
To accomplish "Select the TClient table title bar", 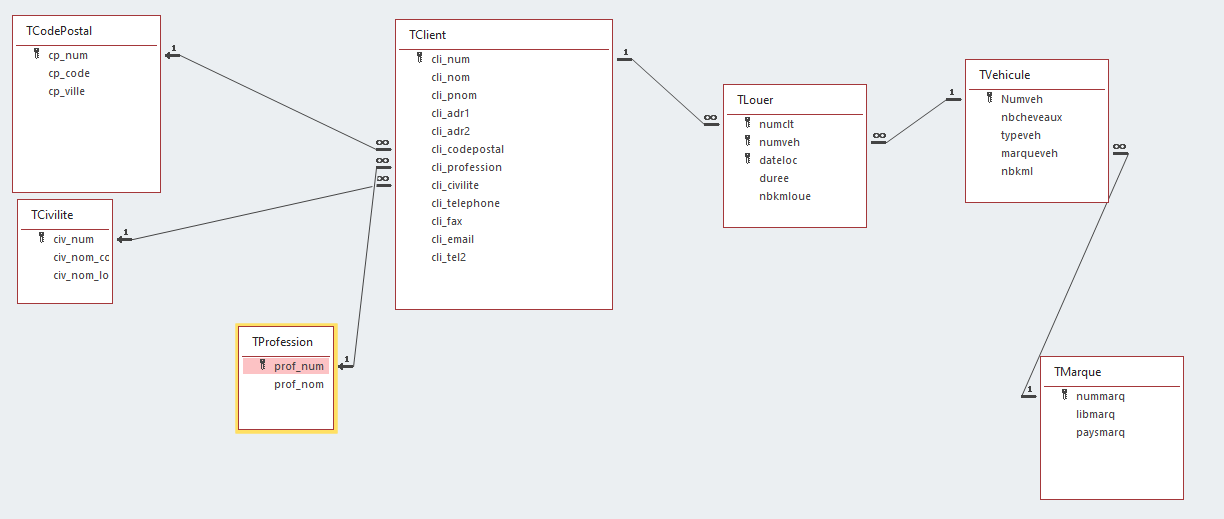I will pos(503,35).
